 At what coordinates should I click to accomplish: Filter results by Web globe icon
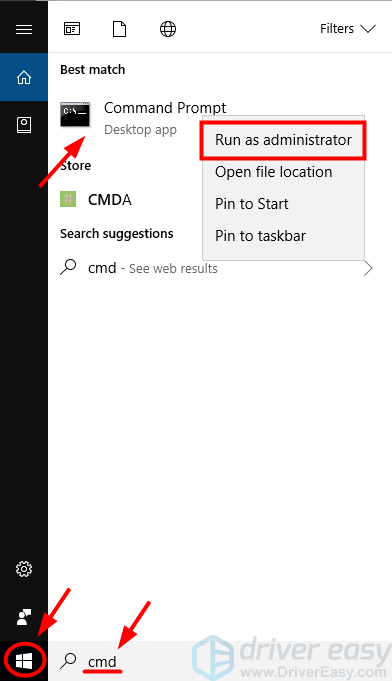pyautogui.click(x=168, y=29)
